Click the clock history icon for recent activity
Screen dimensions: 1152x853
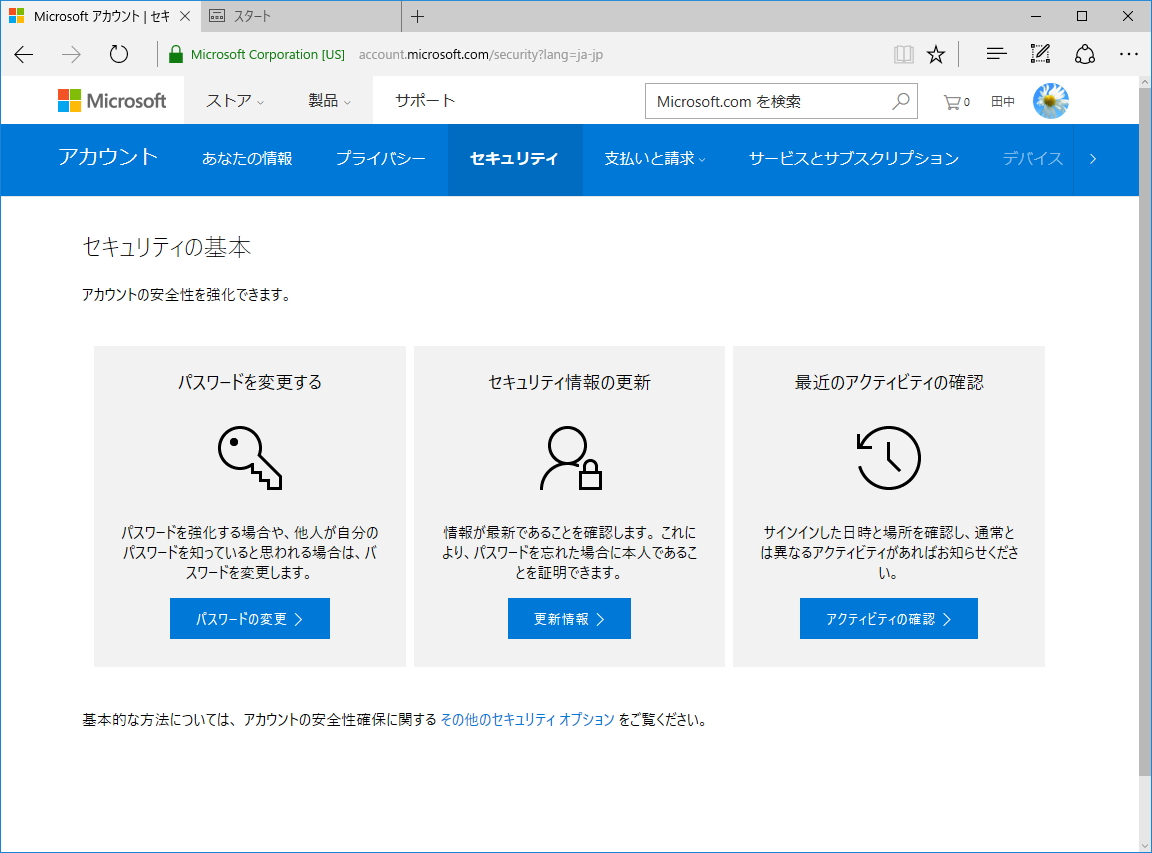[x=888, y=457]
